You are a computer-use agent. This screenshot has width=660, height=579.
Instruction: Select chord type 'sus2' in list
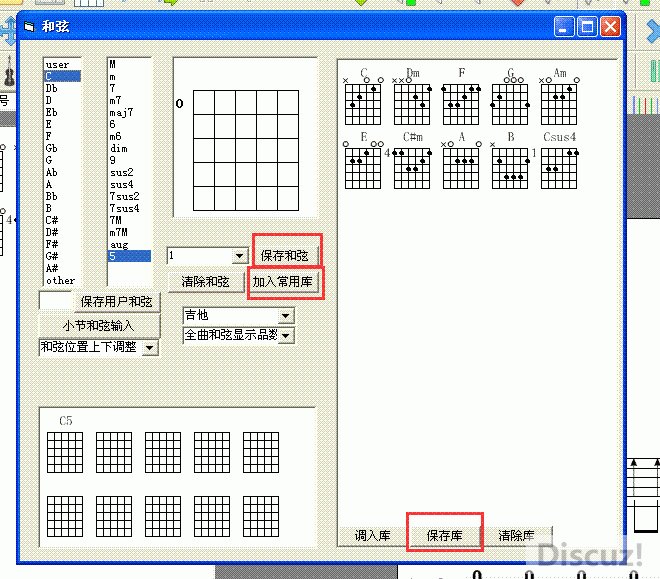129,172
